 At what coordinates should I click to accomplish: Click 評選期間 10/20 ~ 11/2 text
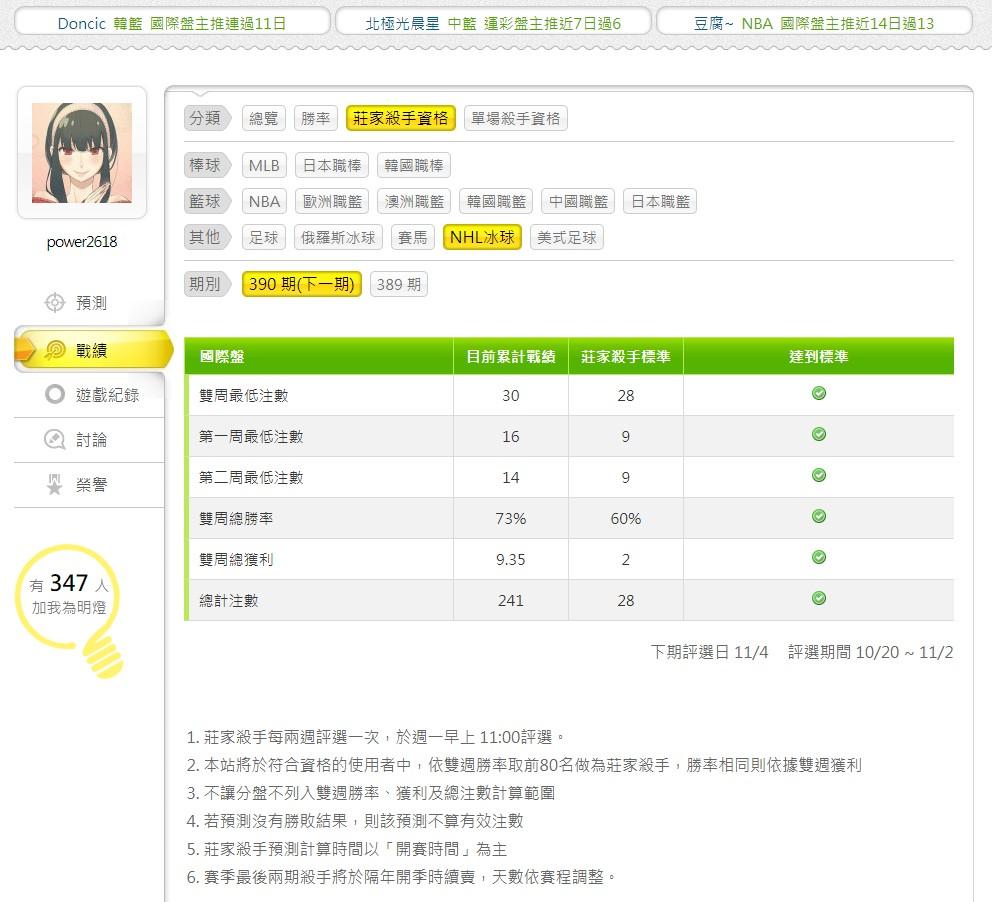871,652
